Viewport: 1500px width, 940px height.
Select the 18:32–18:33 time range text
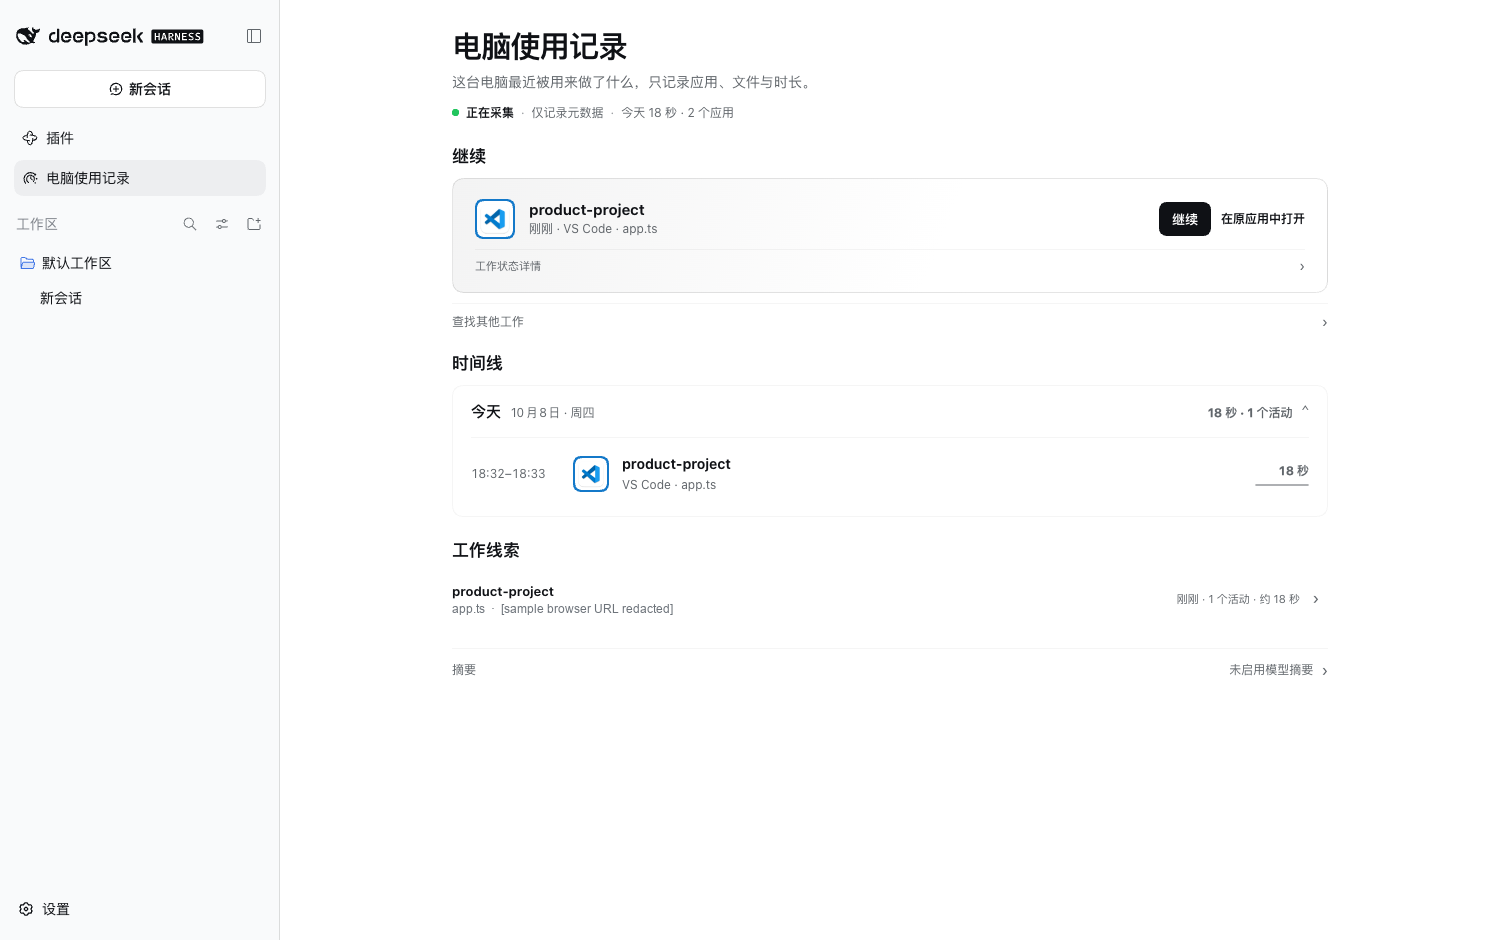click(509, 474)
